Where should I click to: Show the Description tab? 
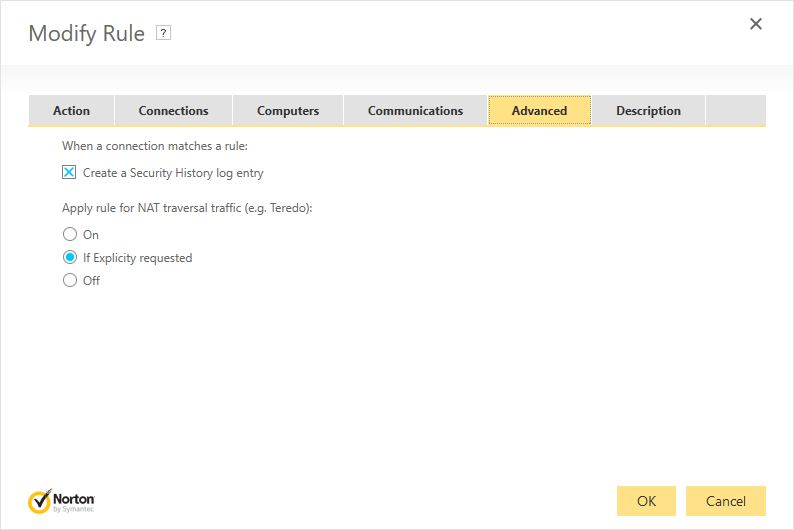pyautogui.click(x=648, y=110)
